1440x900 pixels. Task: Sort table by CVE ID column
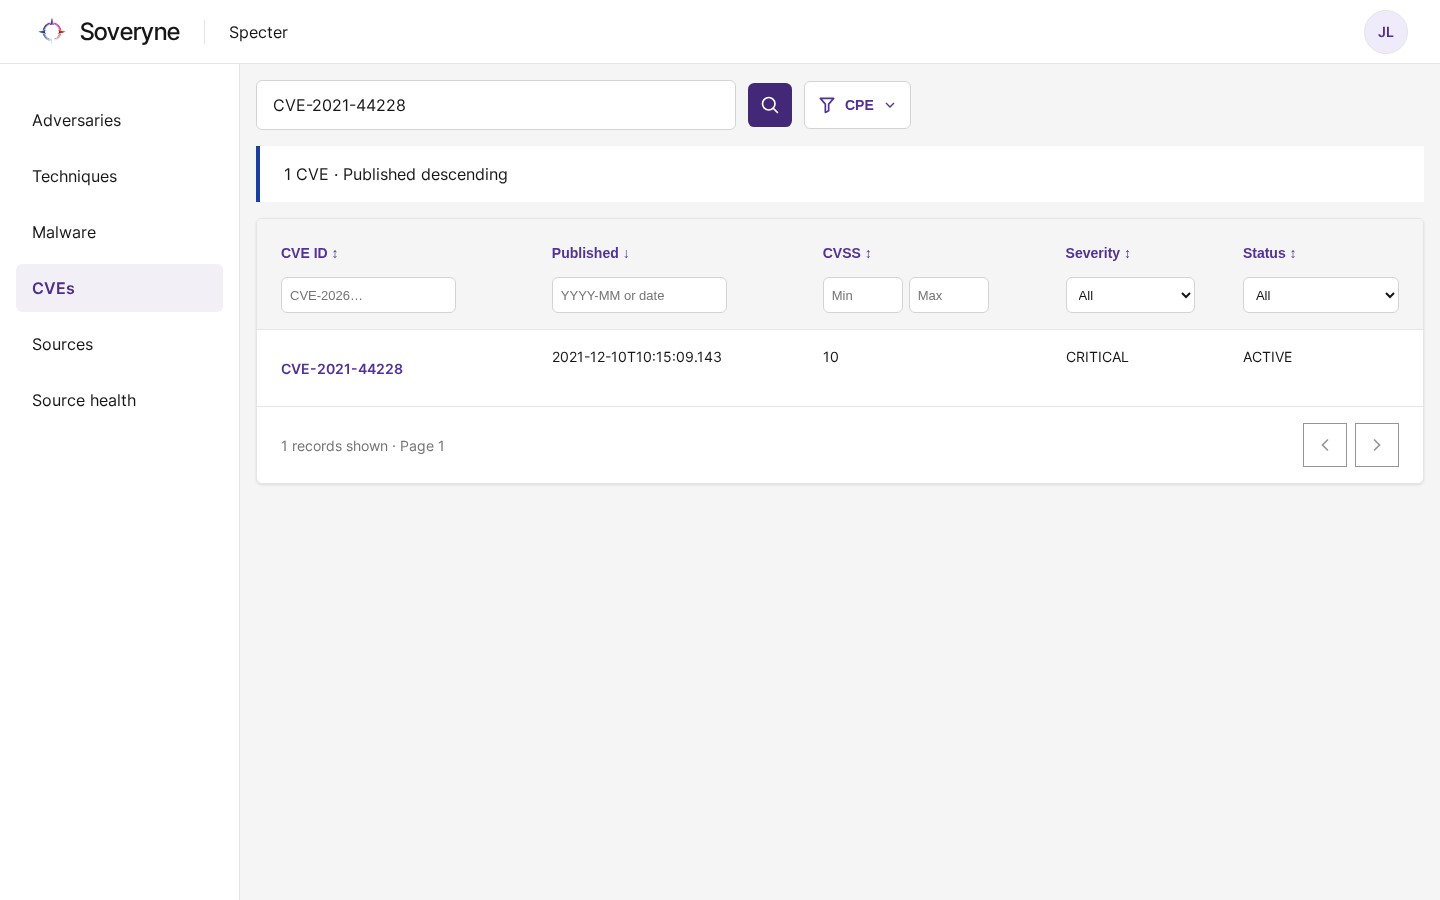tap(310, 253)
